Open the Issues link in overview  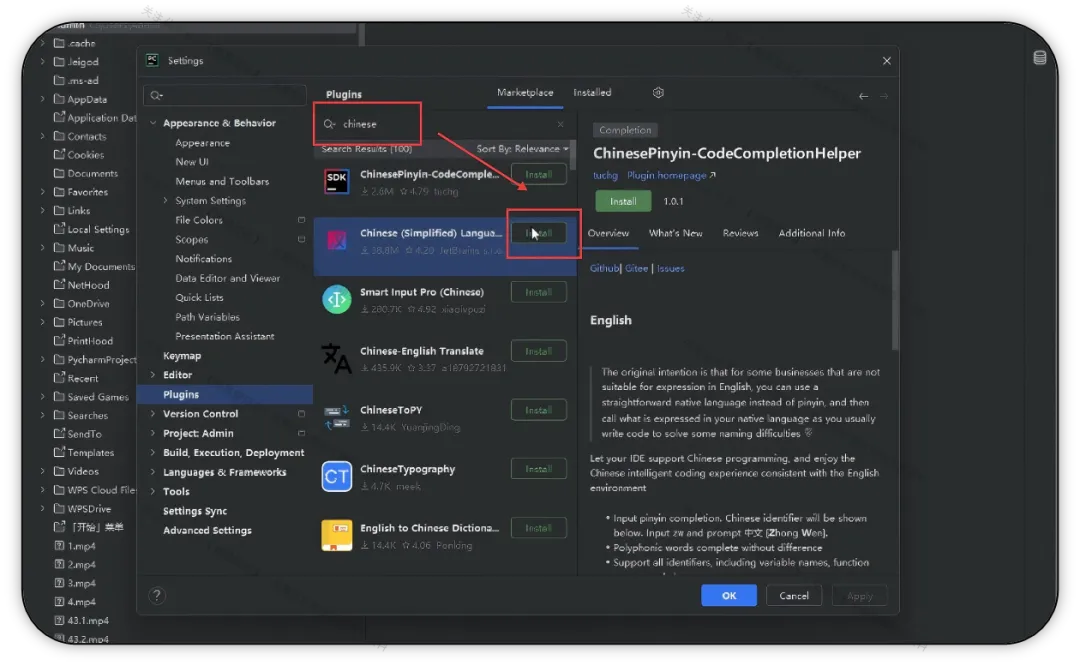pyautogui.click(x=670, y=269)
